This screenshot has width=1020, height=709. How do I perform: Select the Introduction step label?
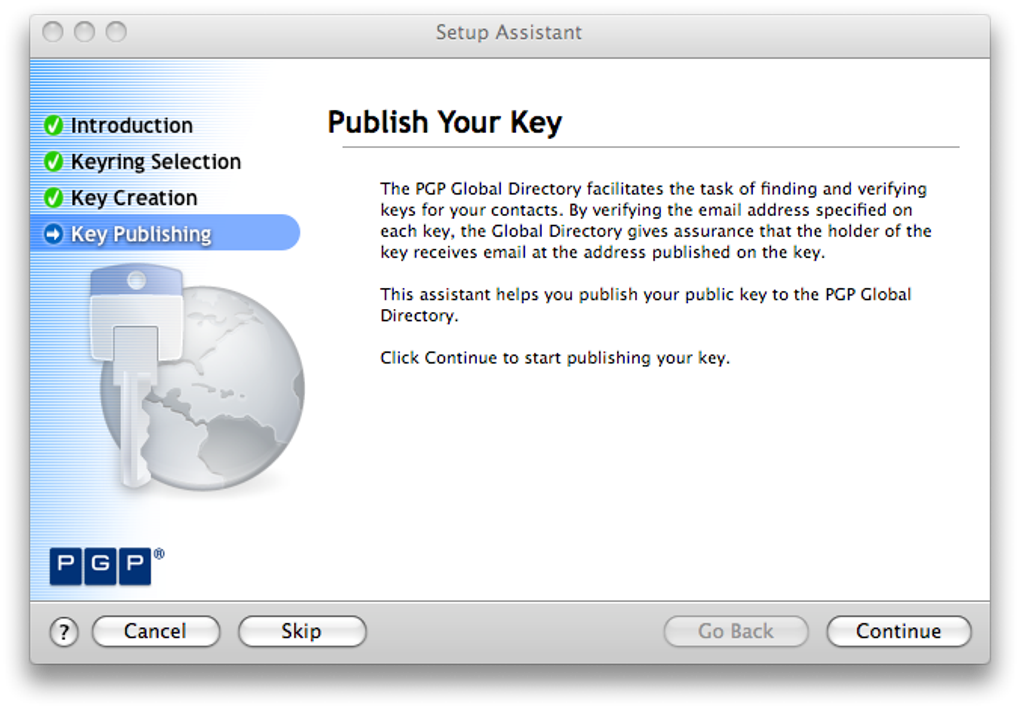tap(131, 126)
